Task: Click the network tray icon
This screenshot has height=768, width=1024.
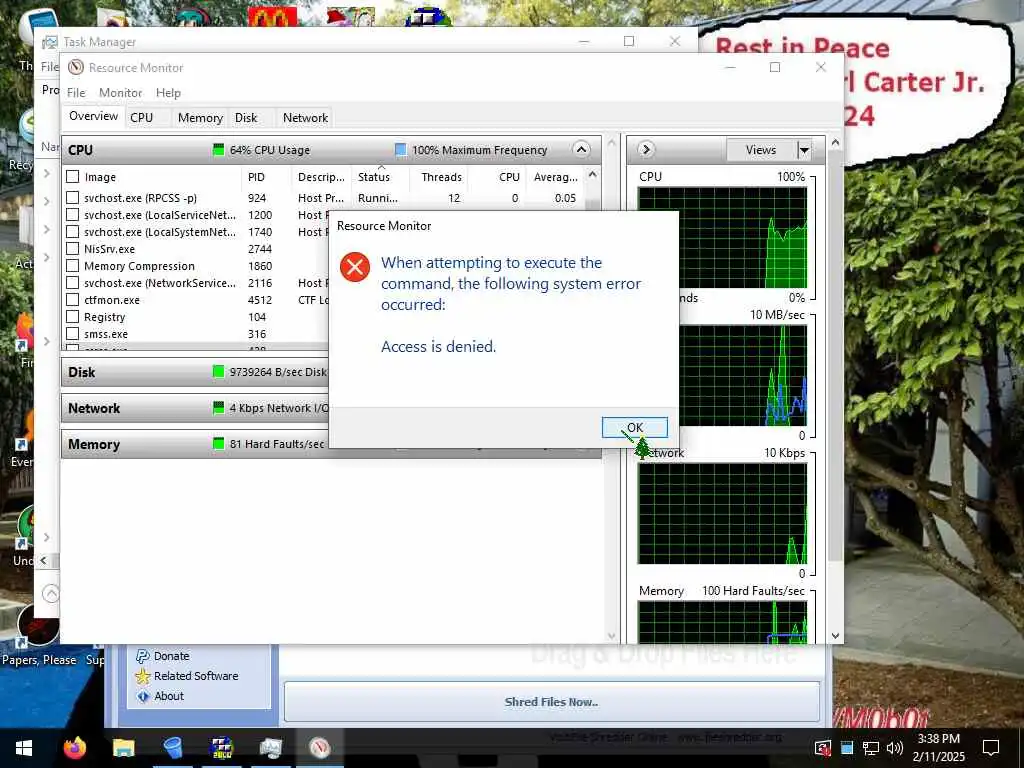Action: (871, 748)
